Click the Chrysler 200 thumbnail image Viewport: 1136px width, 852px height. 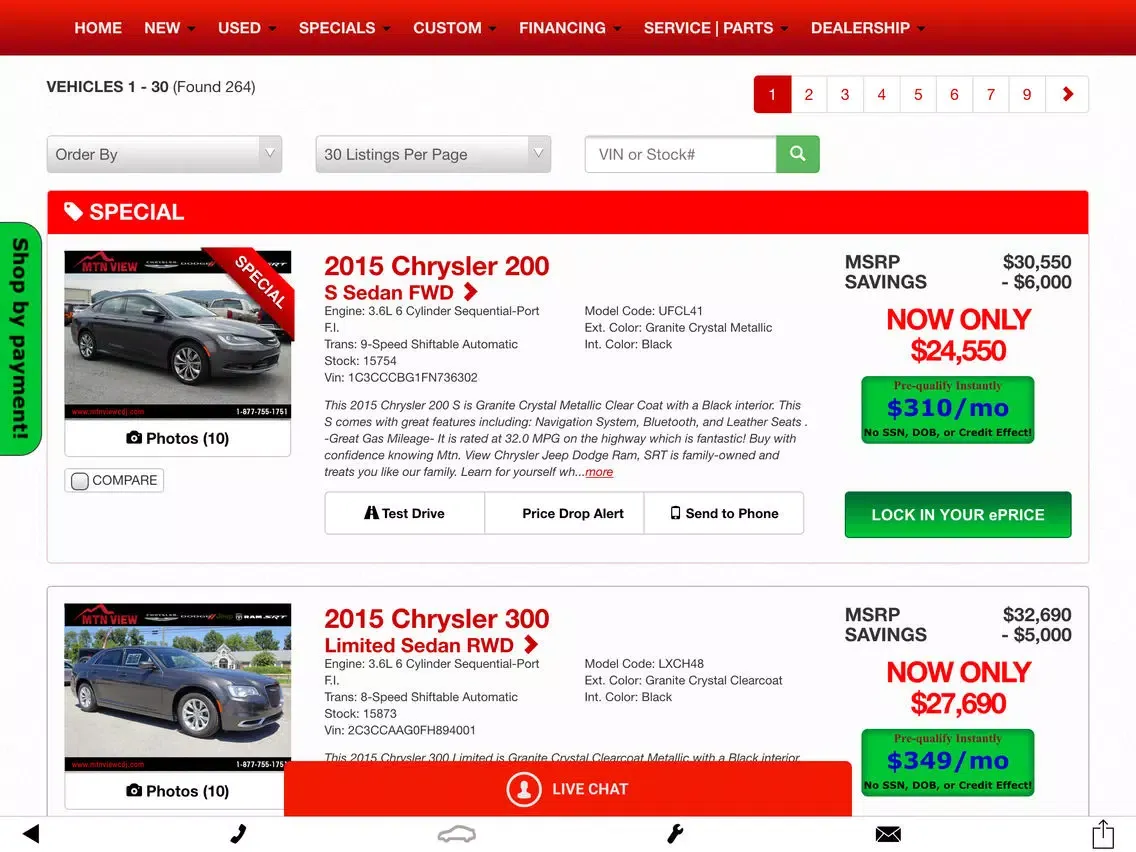(x=178, y=335)
